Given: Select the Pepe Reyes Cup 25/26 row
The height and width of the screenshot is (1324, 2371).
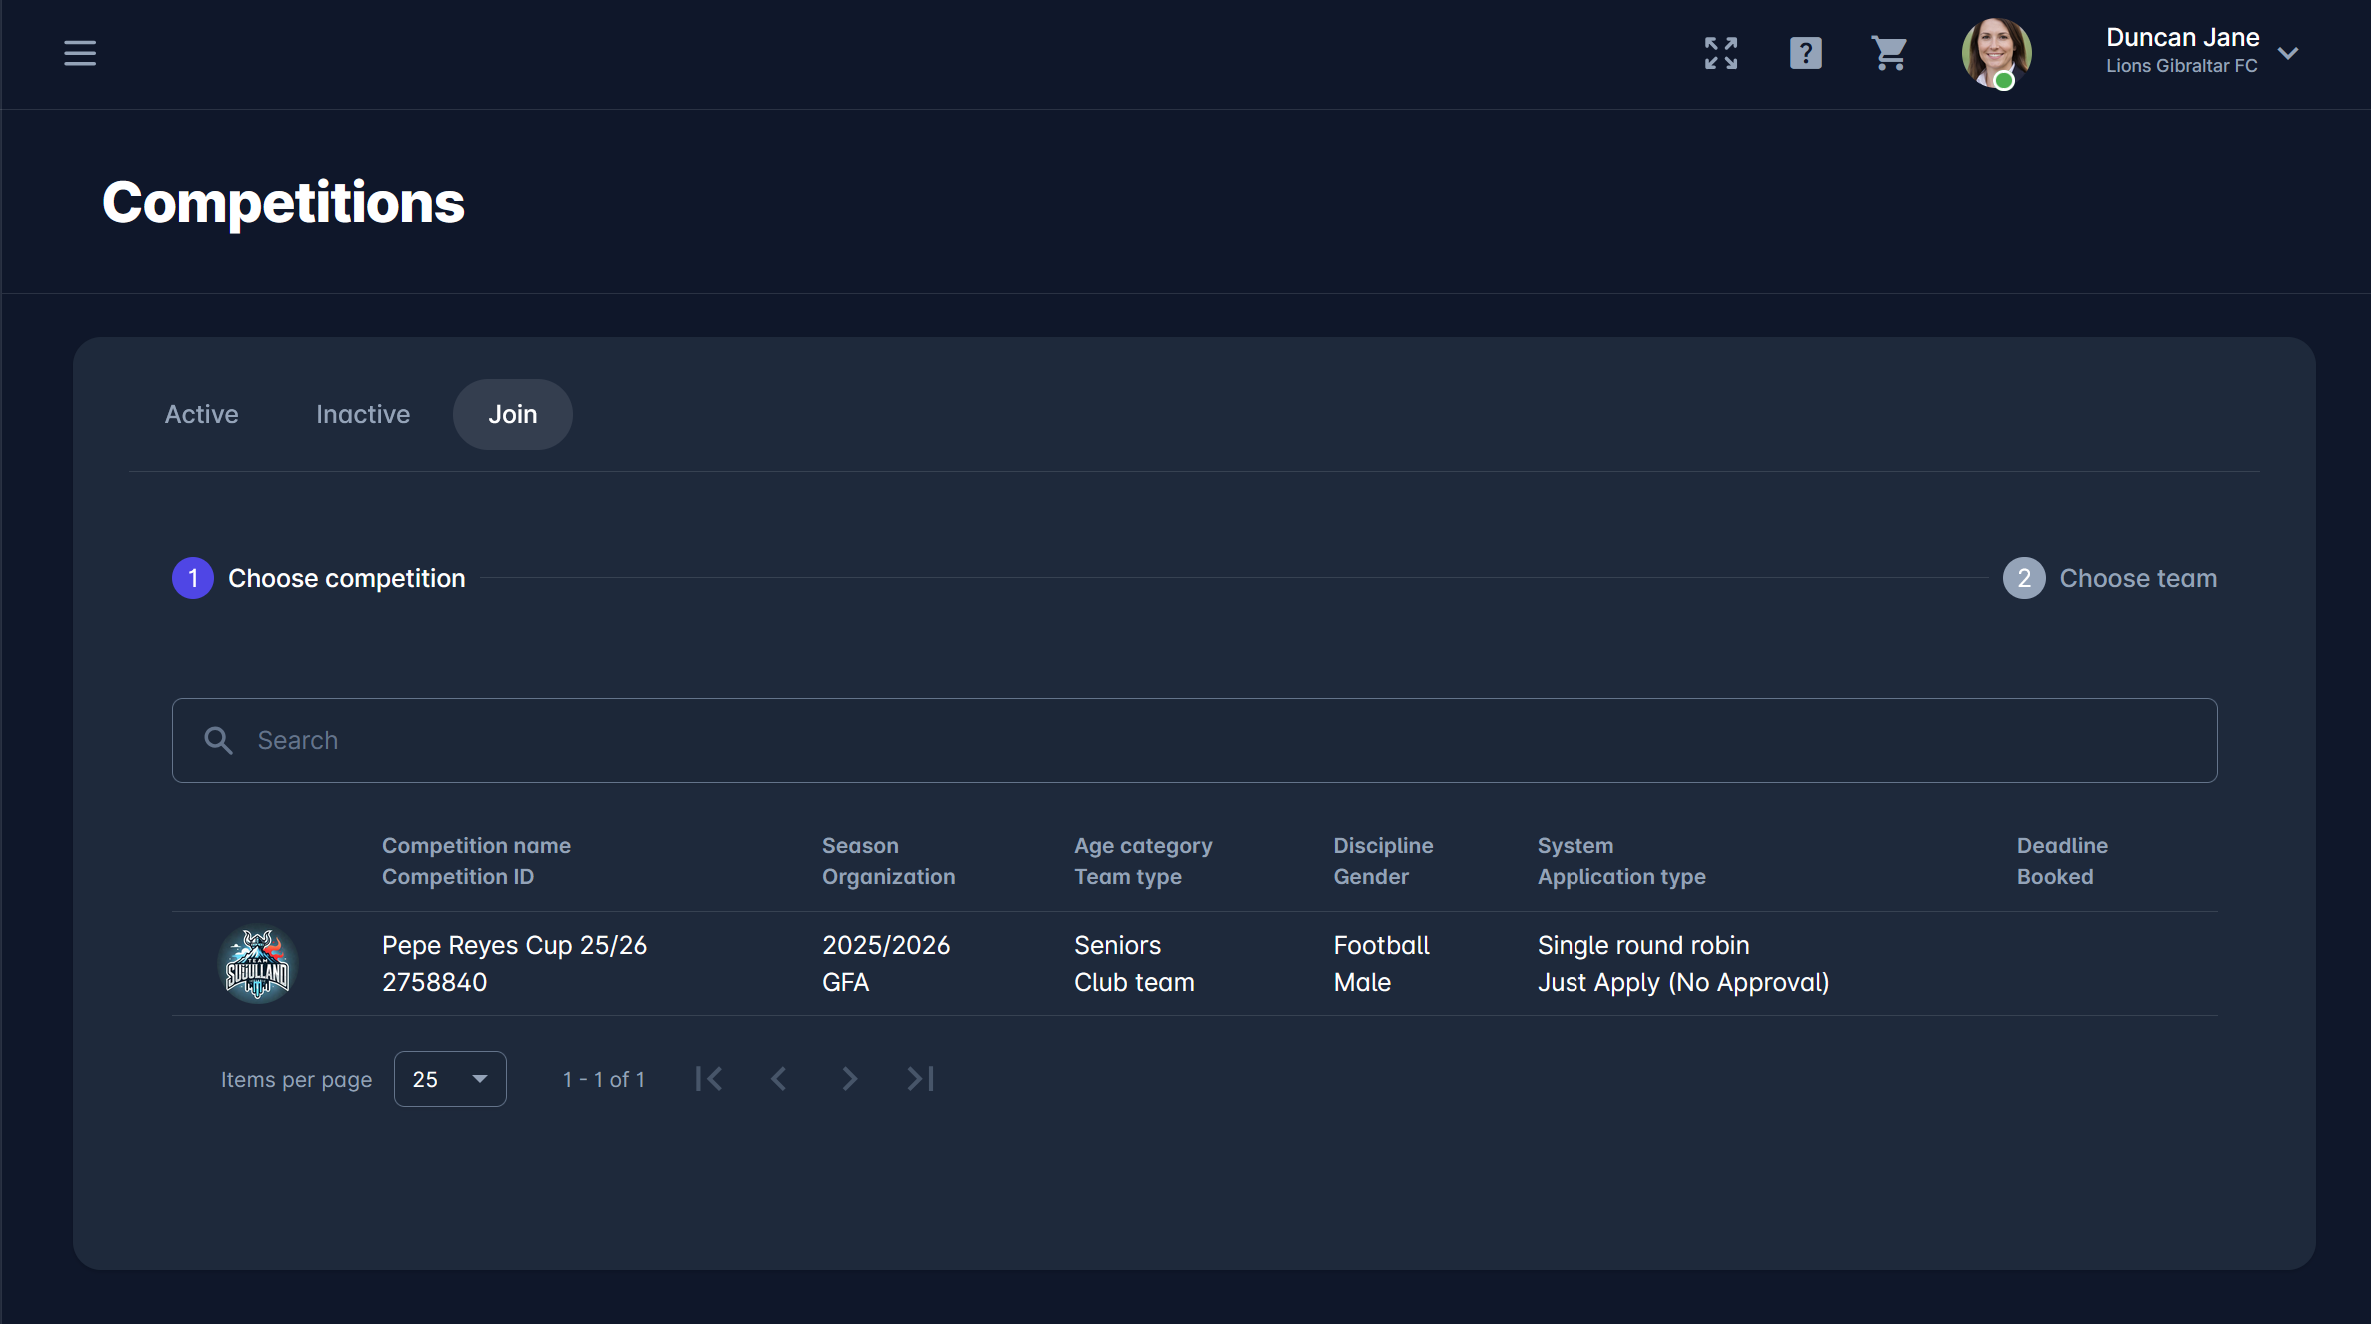Looking at the screenshot, I should coord(1100,964).
